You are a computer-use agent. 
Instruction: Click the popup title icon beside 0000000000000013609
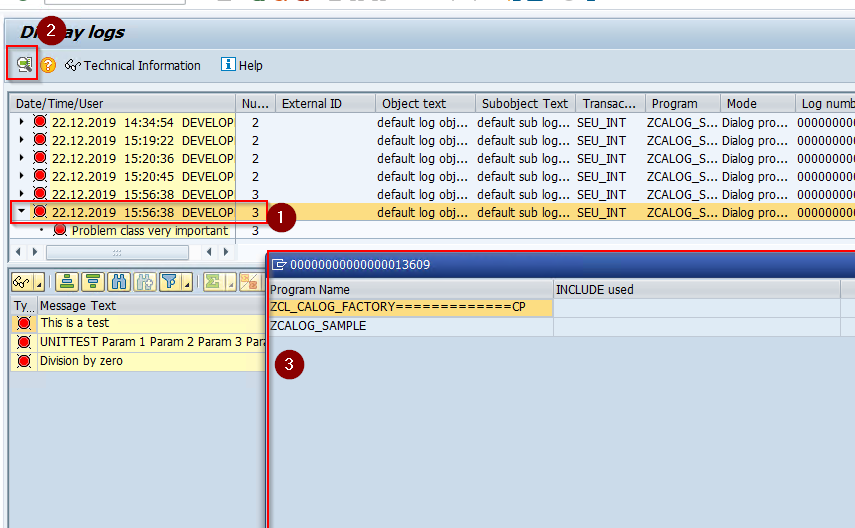coord(279,265)
